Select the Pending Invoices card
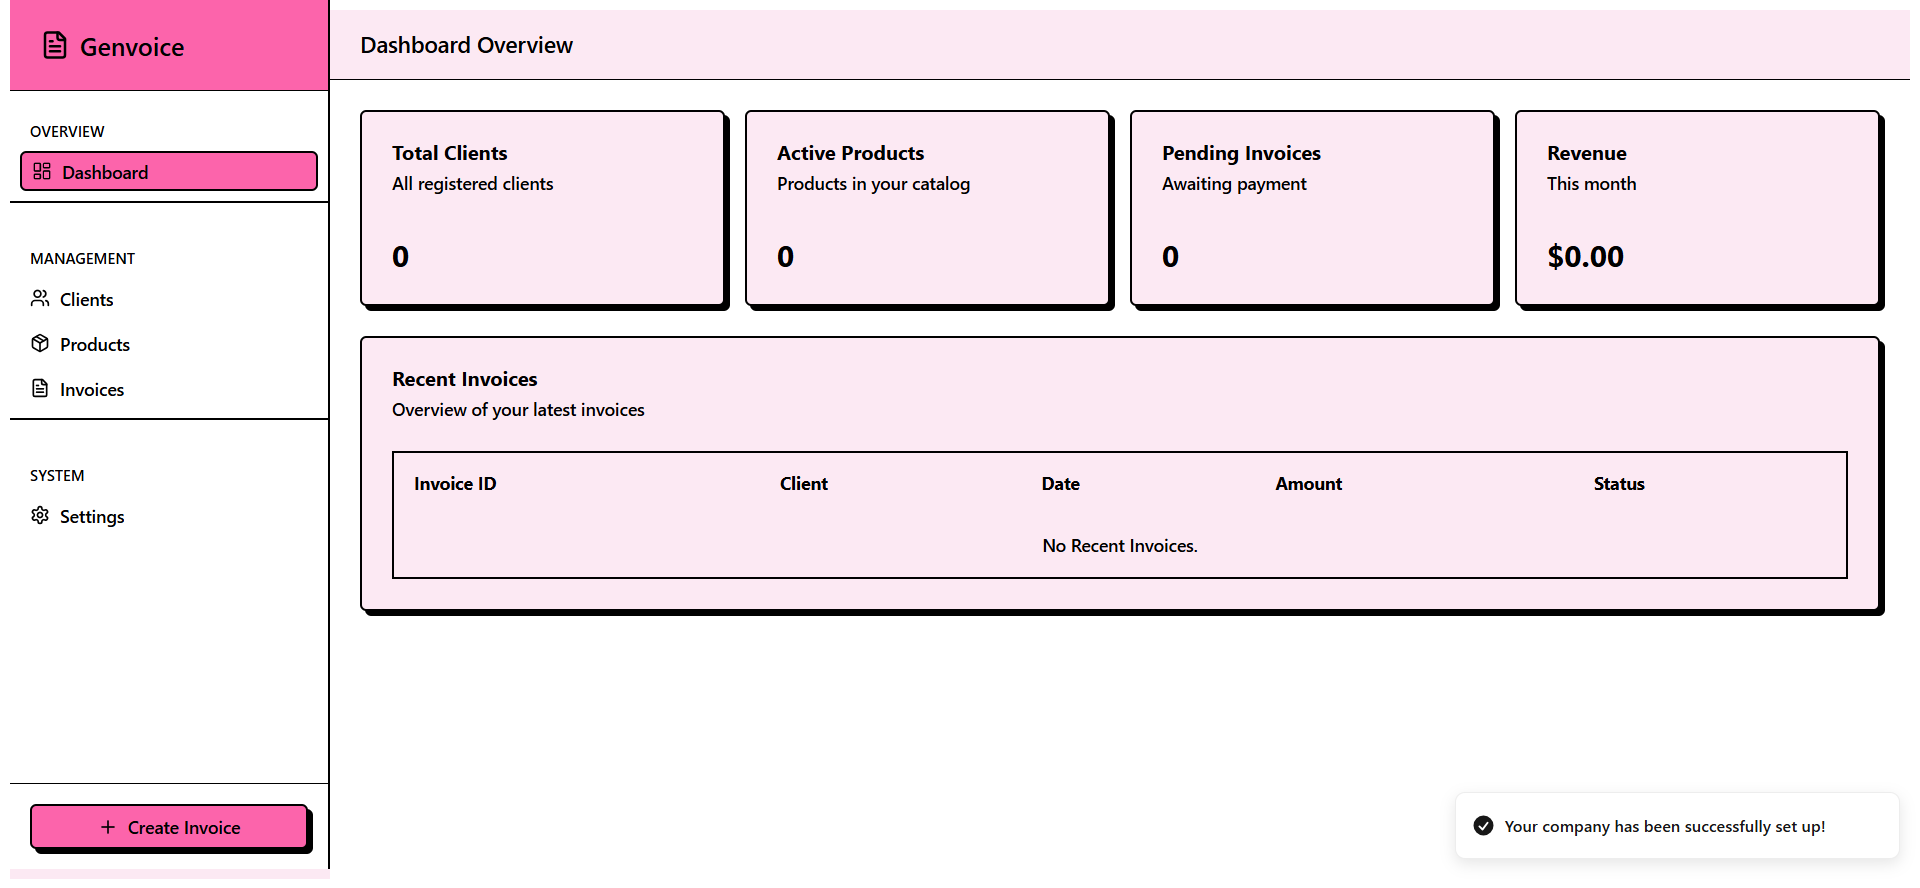Image resolution: width=1920 pixels, height=888 pixels. pos(1313,208)
